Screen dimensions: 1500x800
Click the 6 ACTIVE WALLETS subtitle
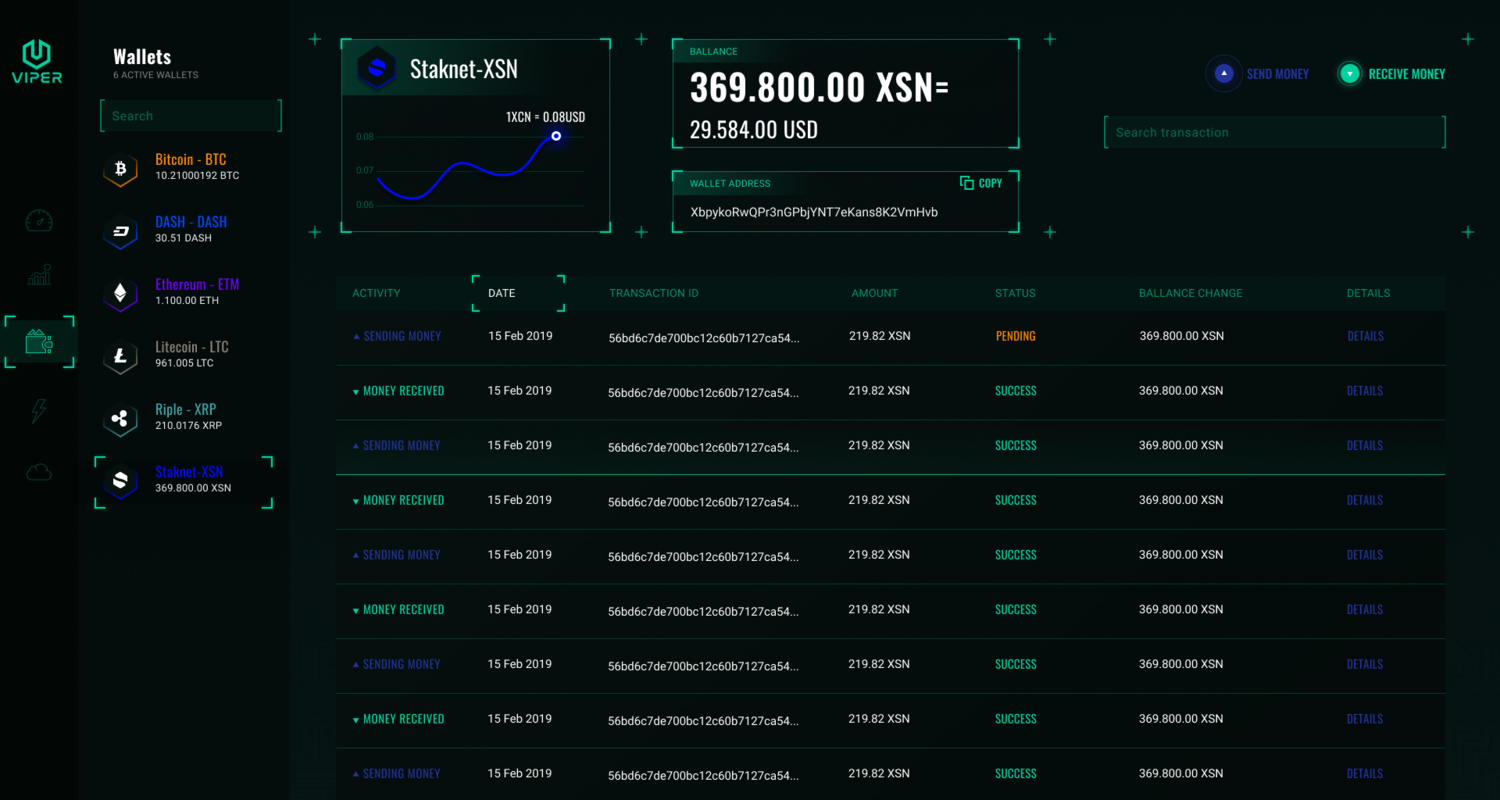156,75
